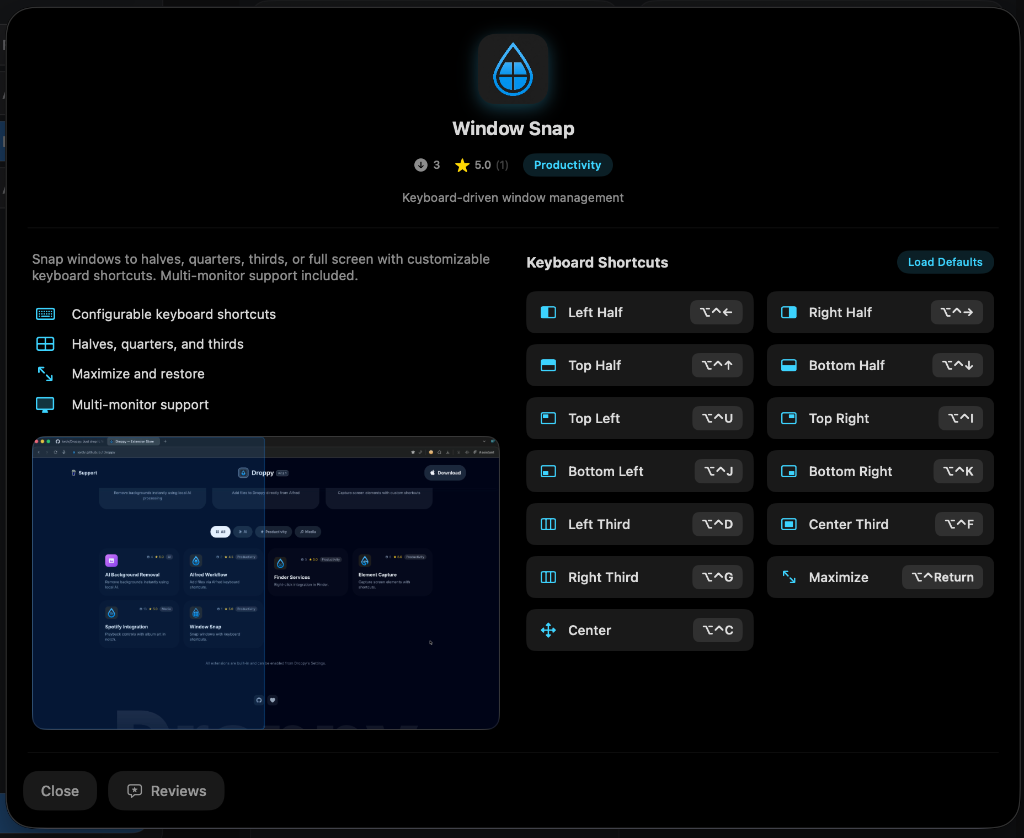
Task: Edit the Bottom Left ⌥^J shortcut
Action: (x=718, y=471)
